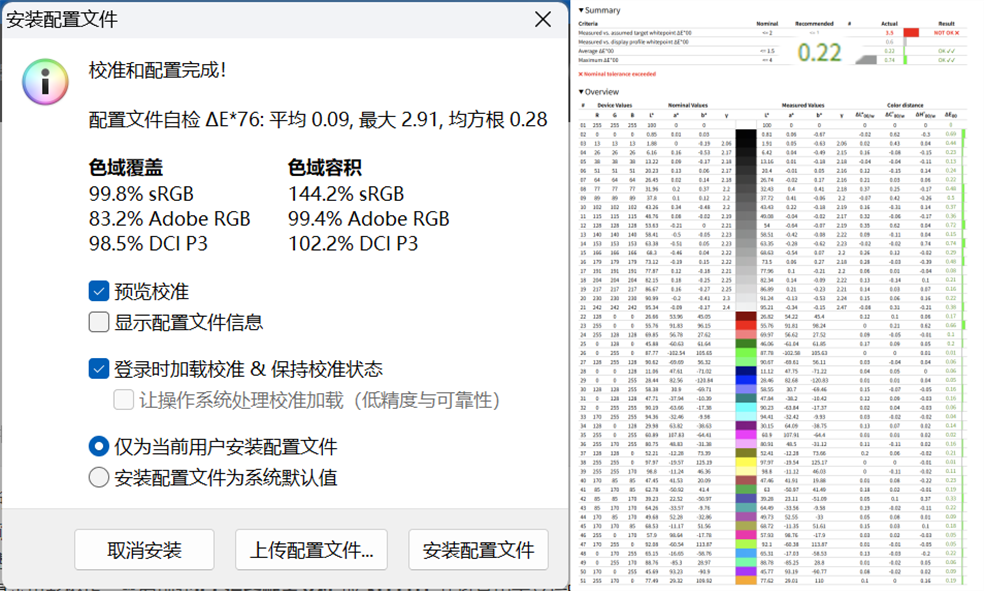The width and height of the screenshot is (984, 591).
Task: Enable the 显示配置文件信息 checkbox
Action: pyautogui.click(x=99, y=322)
